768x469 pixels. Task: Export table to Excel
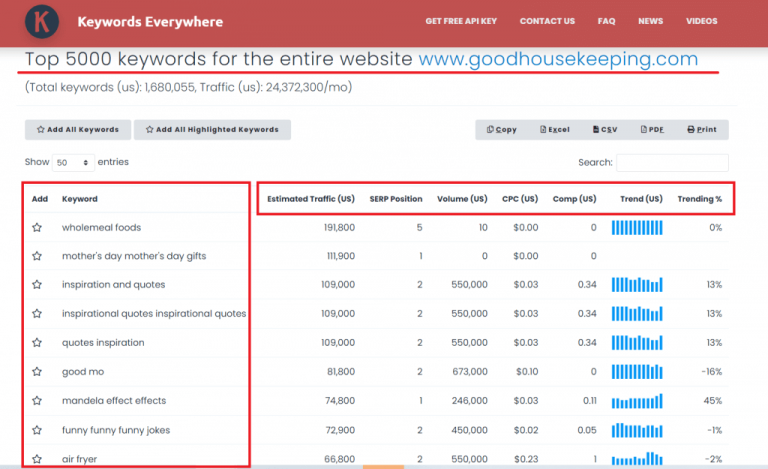pos(554,130)
